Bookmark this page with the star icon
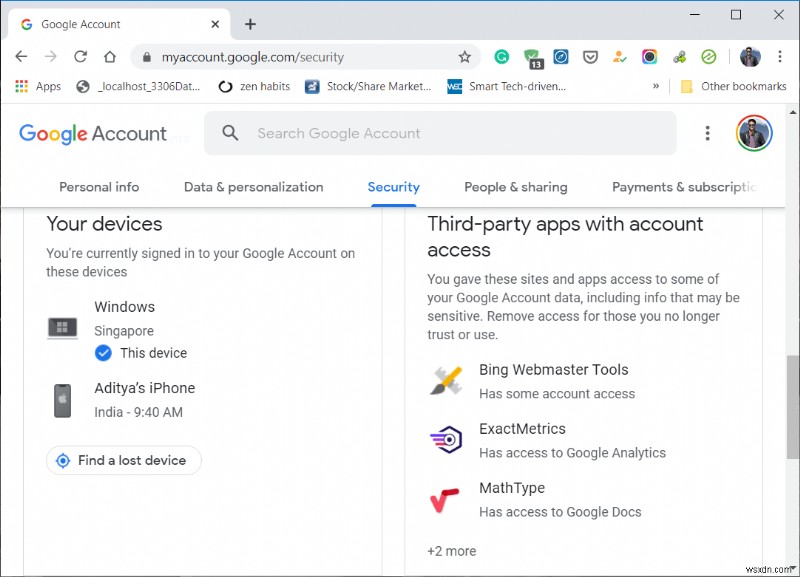The width and height of the screenshot is (800, 577). pos(464,57)
